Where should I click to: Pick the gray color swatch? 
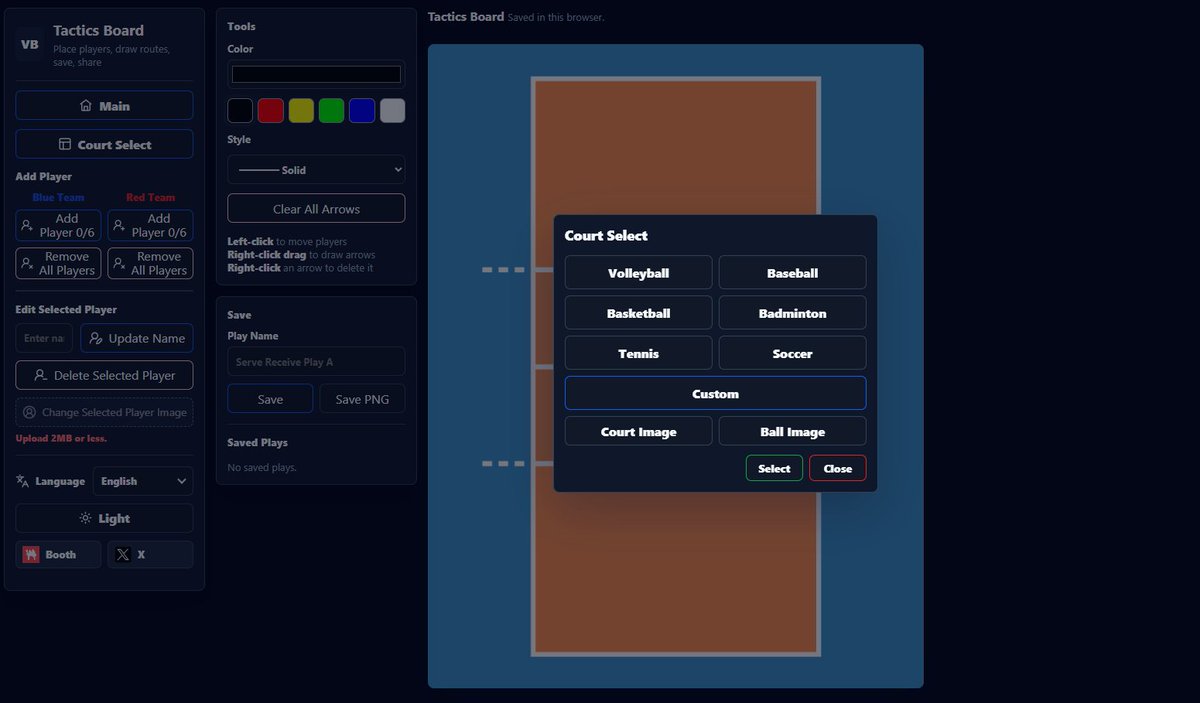tap(392, 110)
